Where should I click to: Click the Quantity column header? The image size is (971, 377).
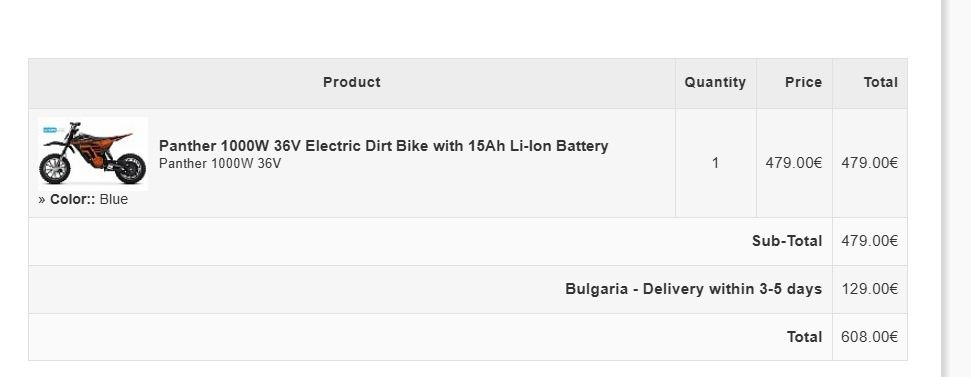pos(715,82)
